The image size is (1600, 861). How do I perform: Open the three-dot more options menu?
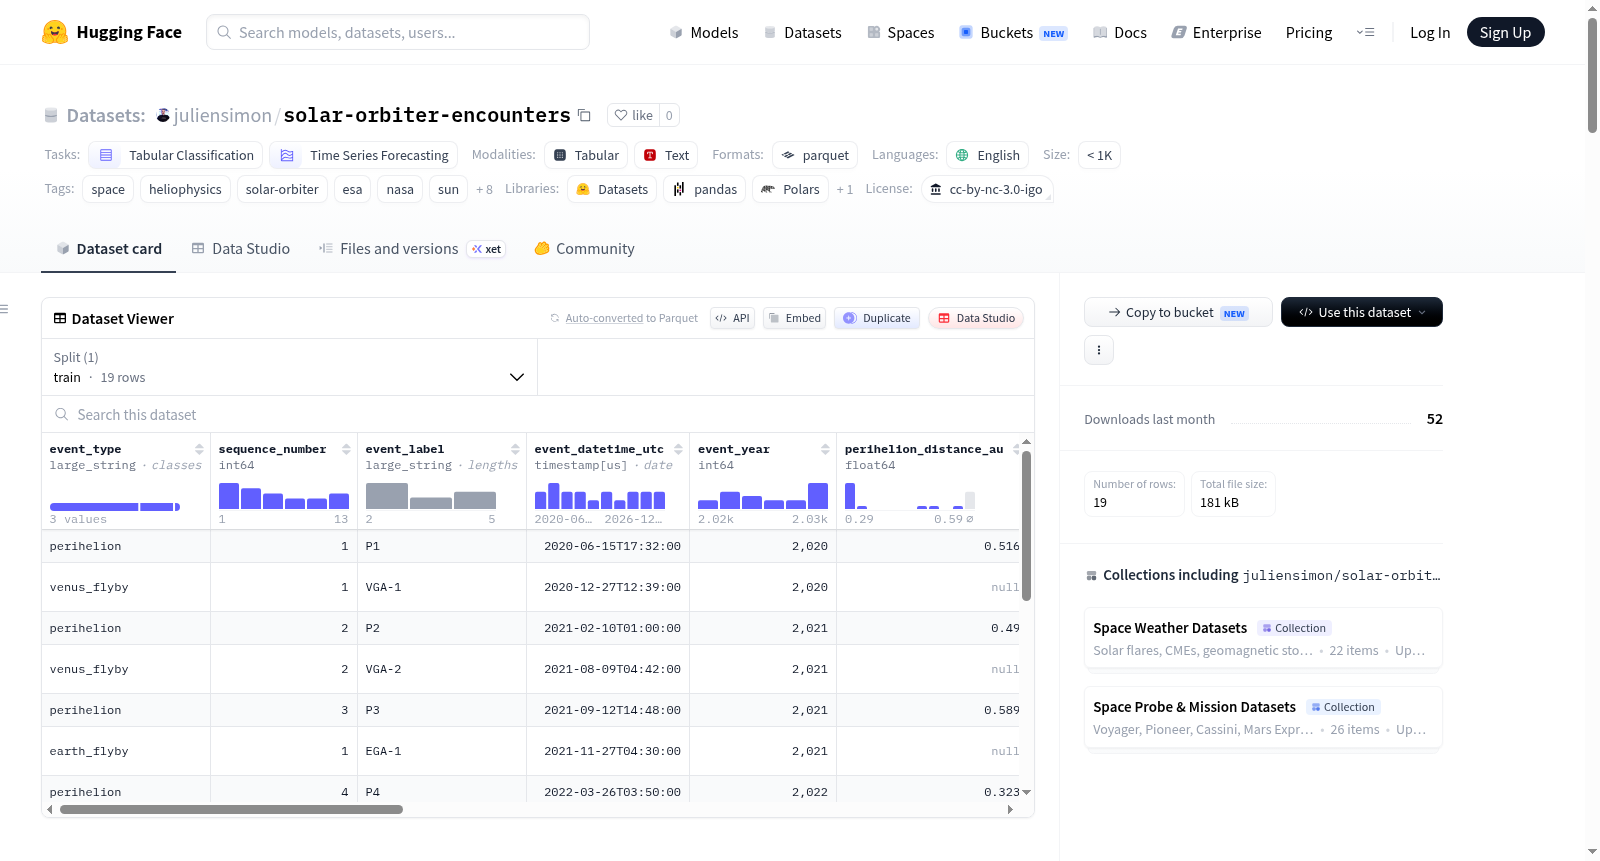pos(1099,350)
